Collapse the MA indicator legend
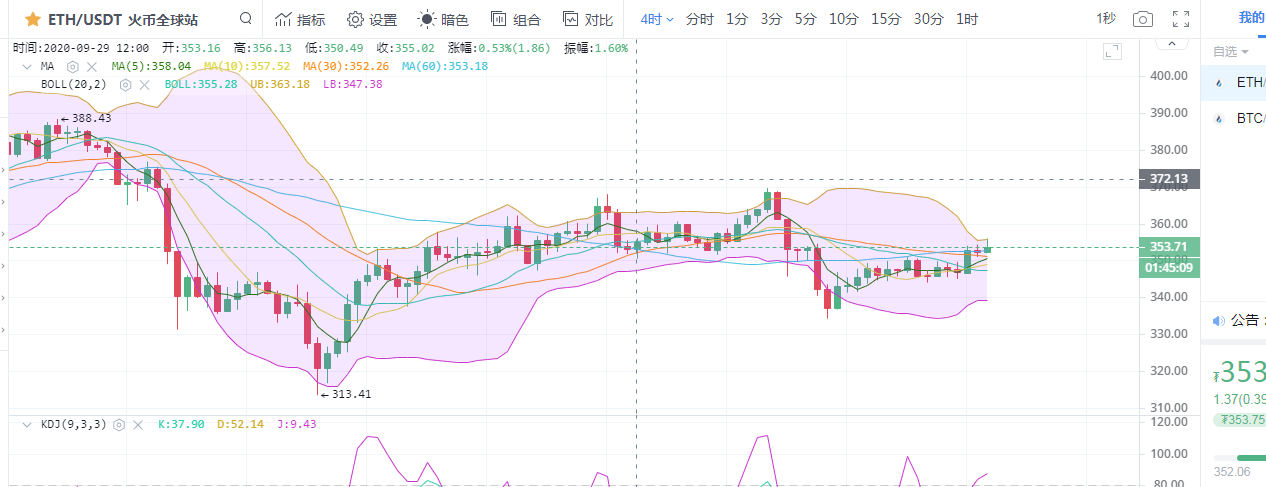The height and width of the screenshot is (487, 1266). (28, 66)
